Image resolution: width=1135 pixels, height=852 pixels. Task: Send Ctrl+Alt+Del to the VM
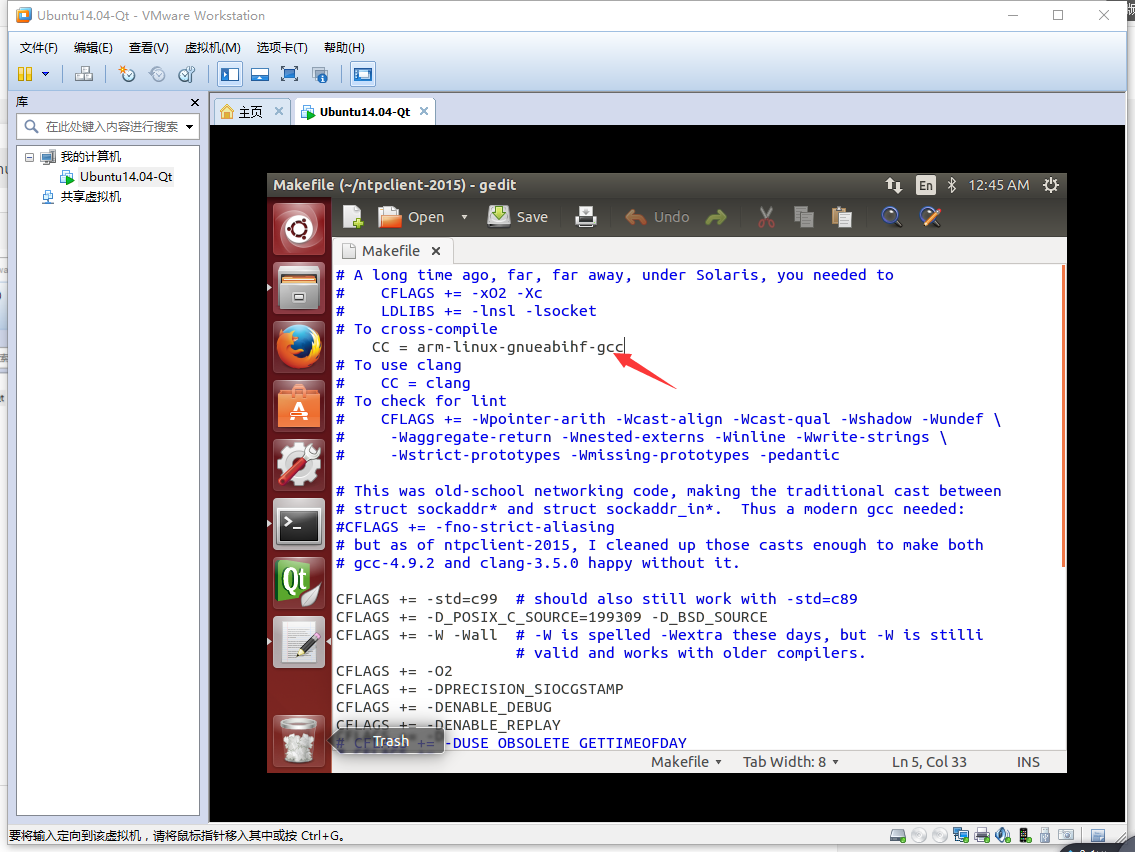(x=84, y=74)
